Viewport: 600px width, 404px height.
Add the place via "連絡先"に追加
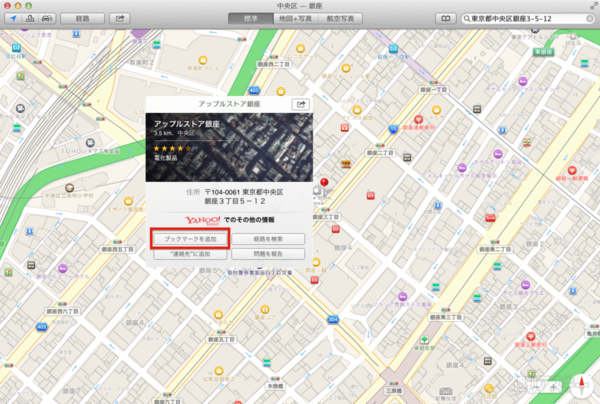point(190,254)
